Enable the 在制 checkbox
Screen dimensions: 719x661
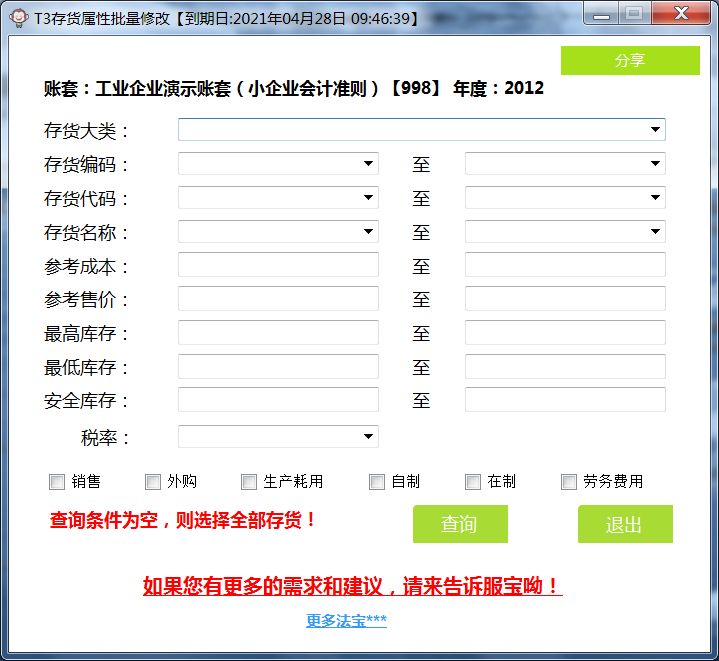pos(473,482)
